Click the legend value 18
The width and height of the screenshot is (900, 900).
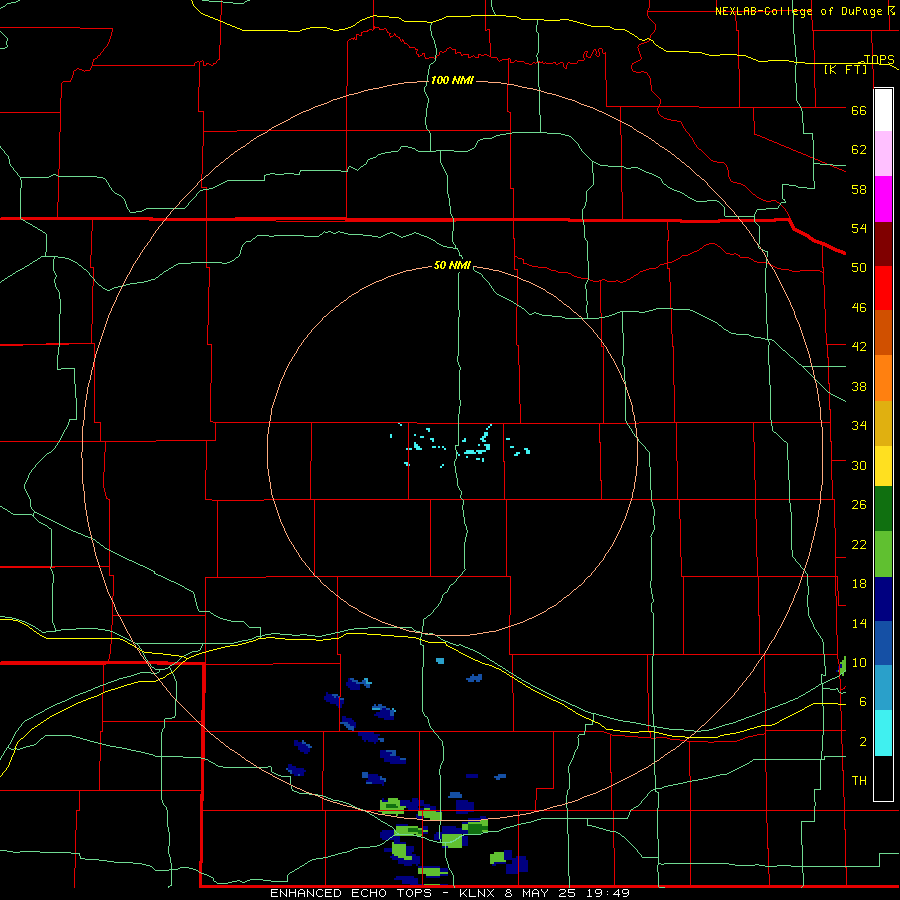(859, 584)
